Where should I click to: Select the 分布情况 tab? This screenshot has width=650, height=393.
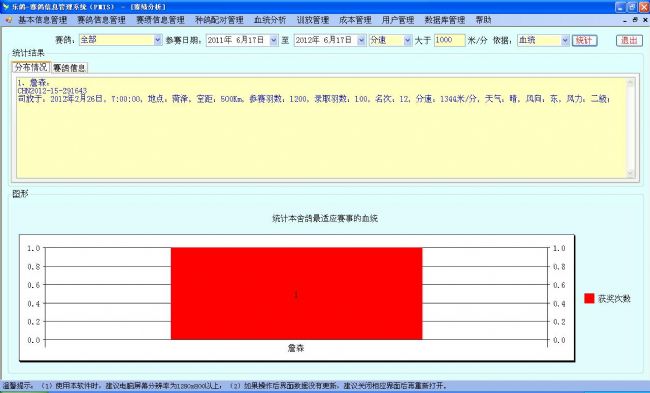pos(31,67)
